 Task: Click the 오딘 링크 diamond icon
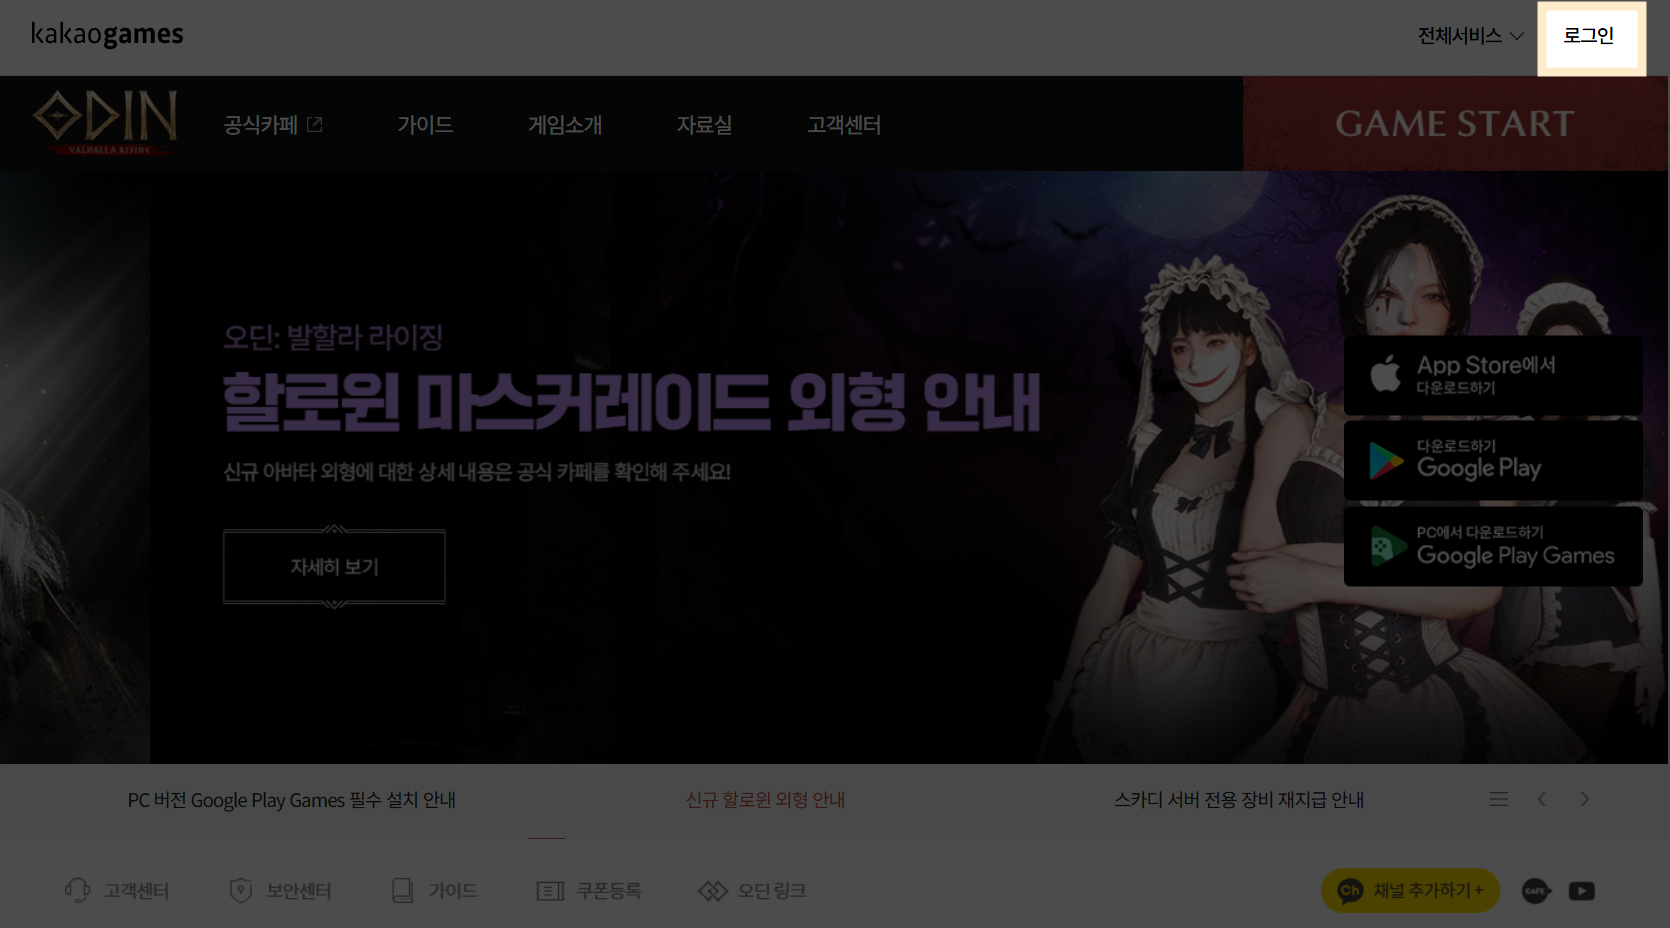[713, 890]
